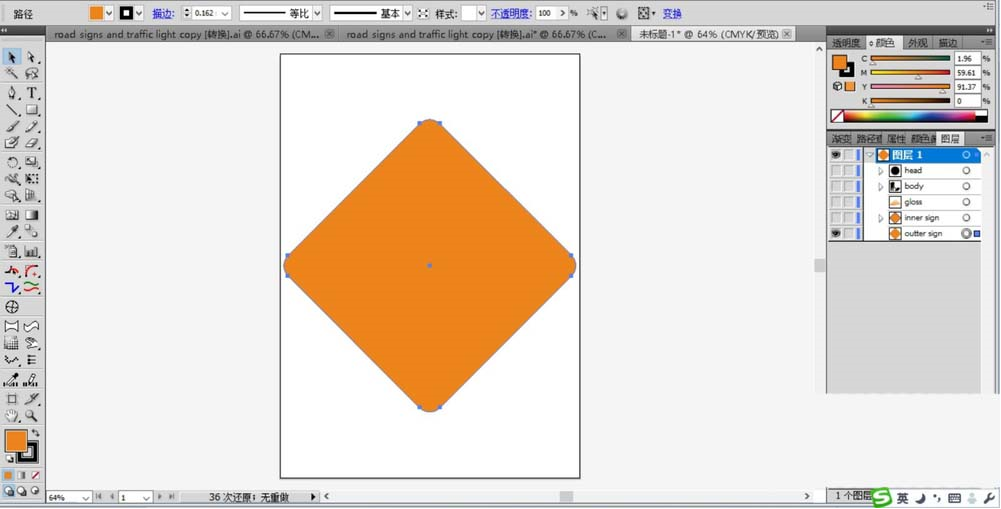Expand the inner sign layer group

click(x=881, y=218)
